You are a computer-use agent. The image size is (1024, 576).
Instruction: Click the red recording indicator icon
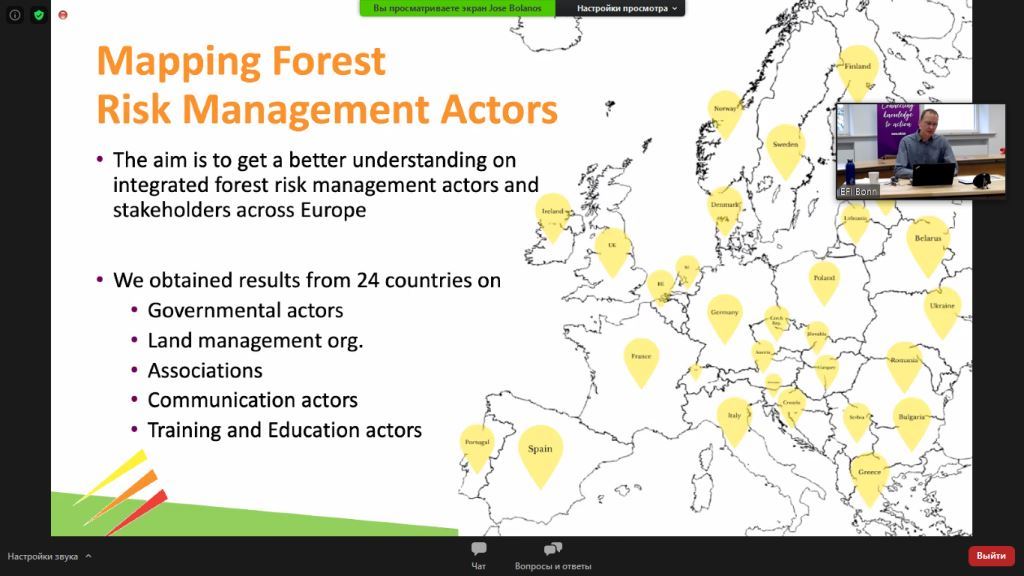pyautogui.click(x=63, y=14)
